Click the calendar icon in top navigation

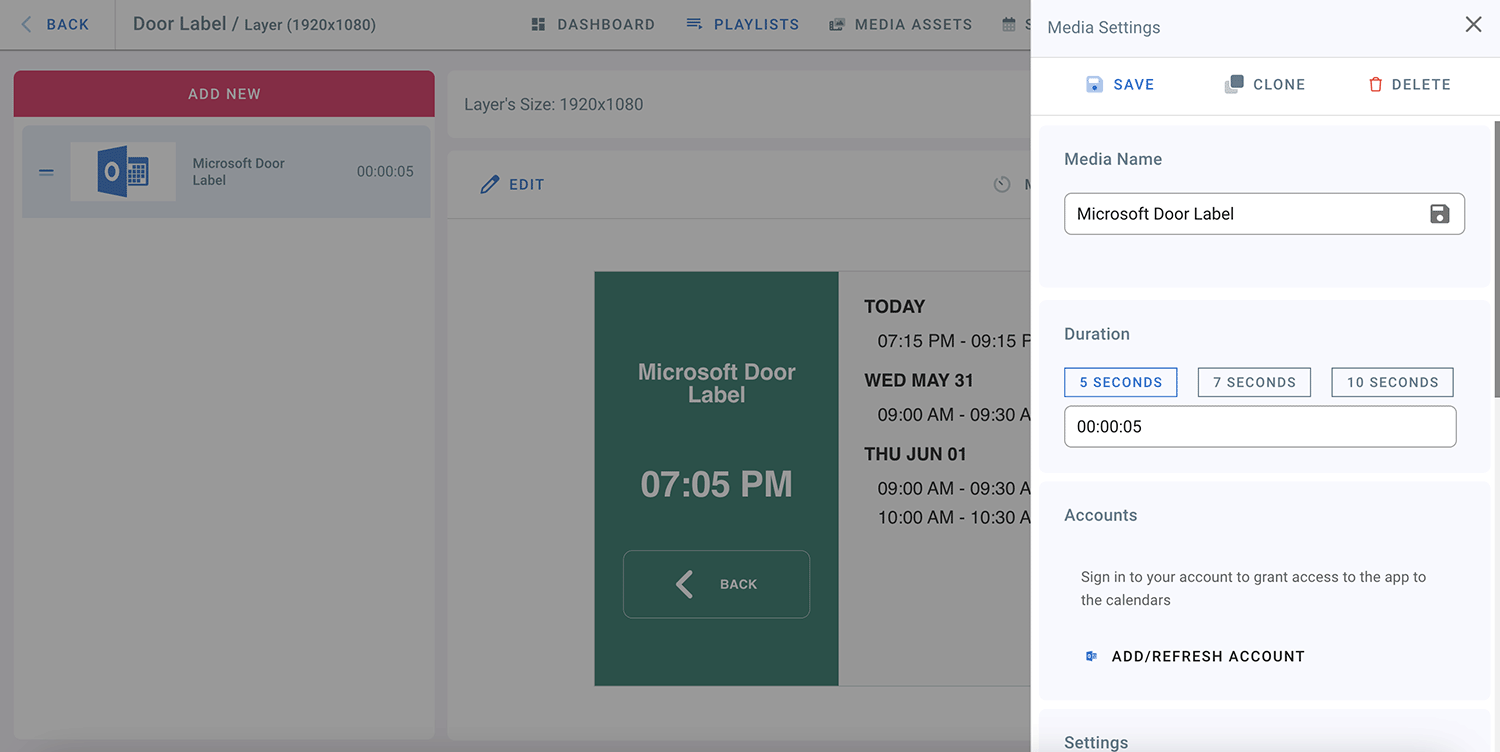[x=1009, y=25]
